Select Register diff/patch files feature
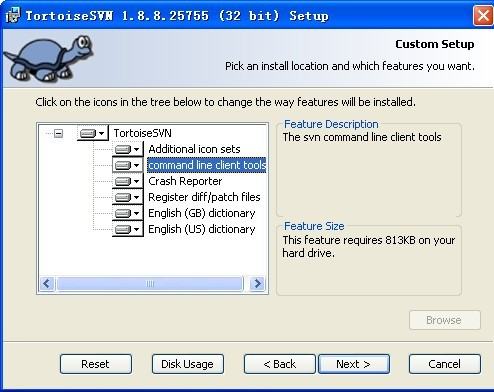Screen dimensions: 494x392 click(x=204, y=197)
